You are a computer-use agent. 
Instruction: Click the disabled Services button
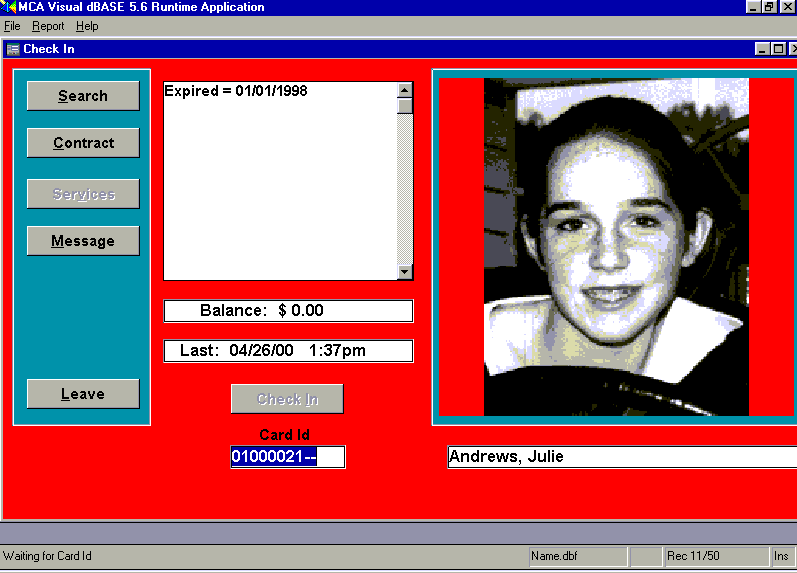83,194
